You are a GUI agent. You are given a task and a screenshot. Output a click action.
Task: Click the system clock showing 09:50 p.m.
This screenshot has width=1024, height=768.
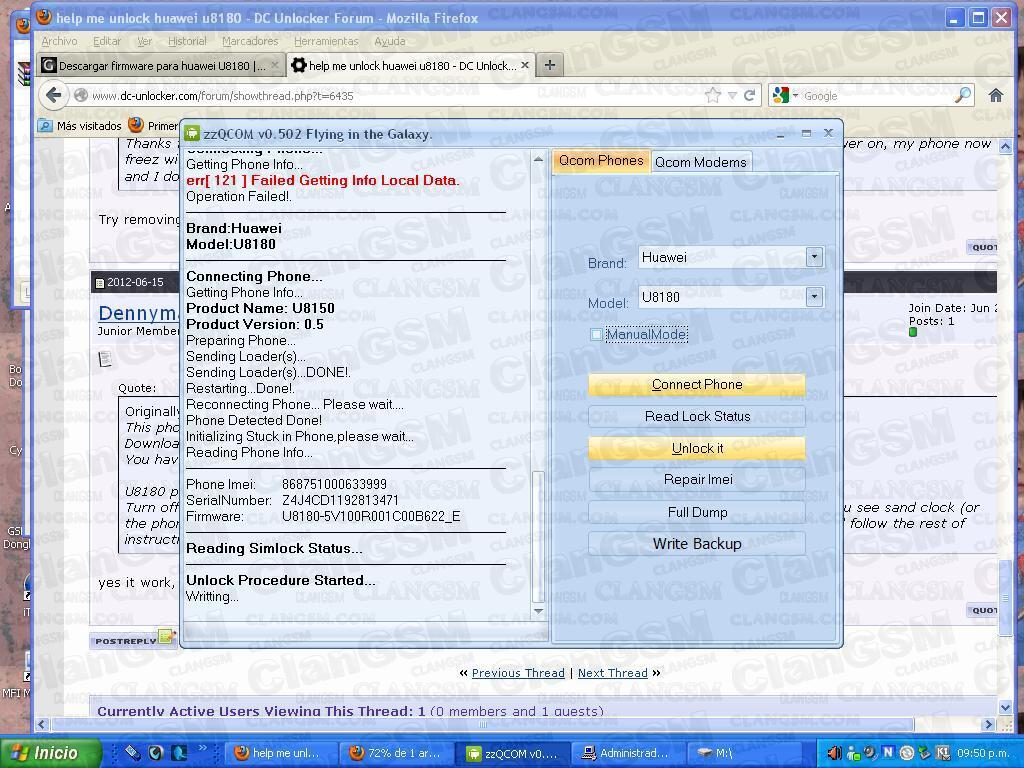coord(985,753)
